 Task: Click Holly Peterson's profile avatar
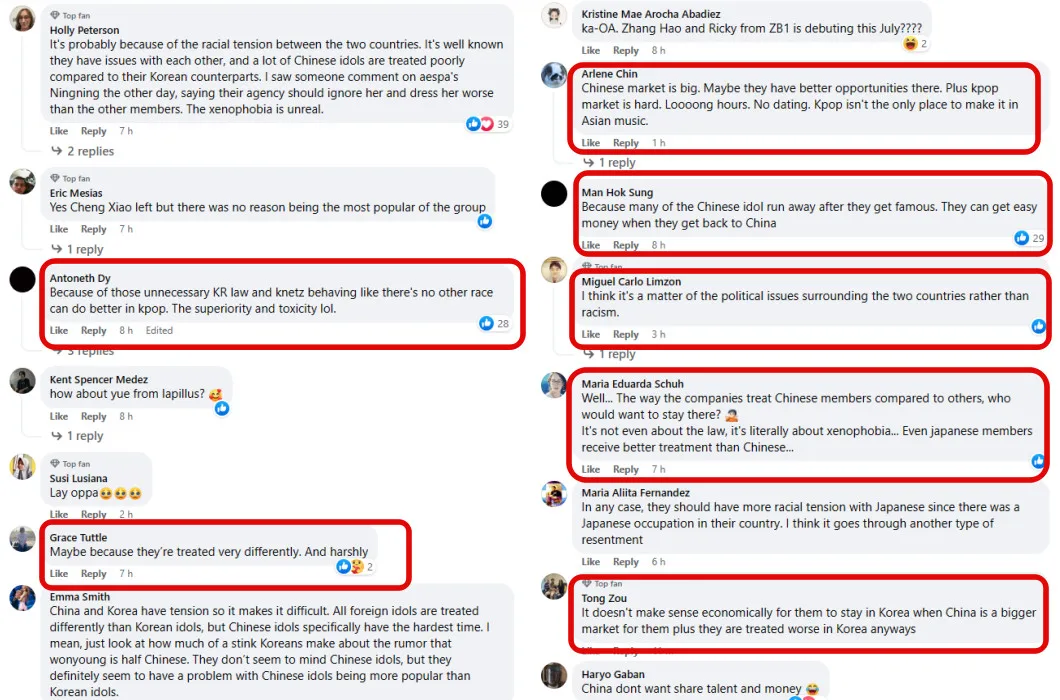pyautogui.click(x=23, y=19)
